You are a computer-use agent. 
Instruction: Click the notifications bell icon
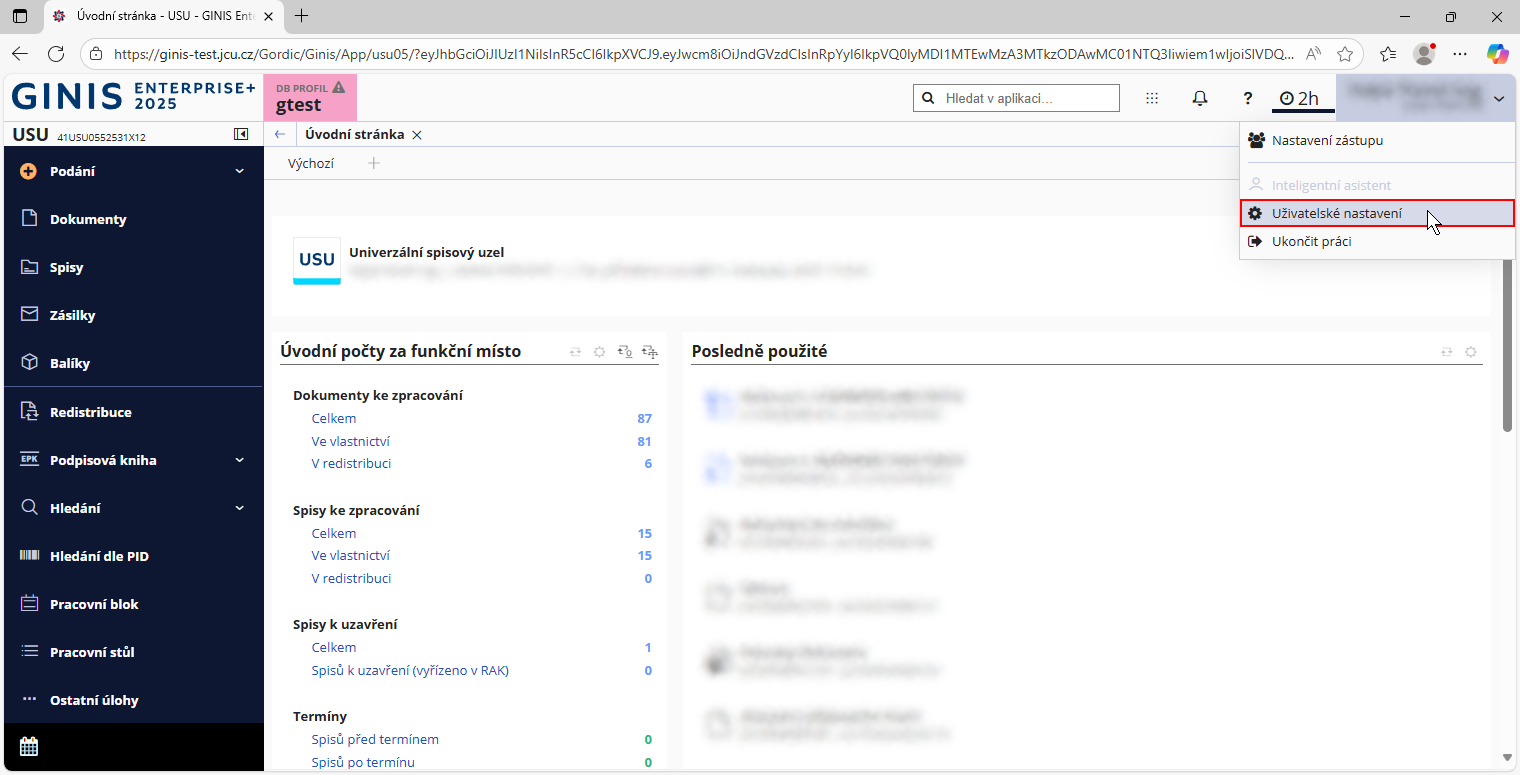click(1200, 98)
